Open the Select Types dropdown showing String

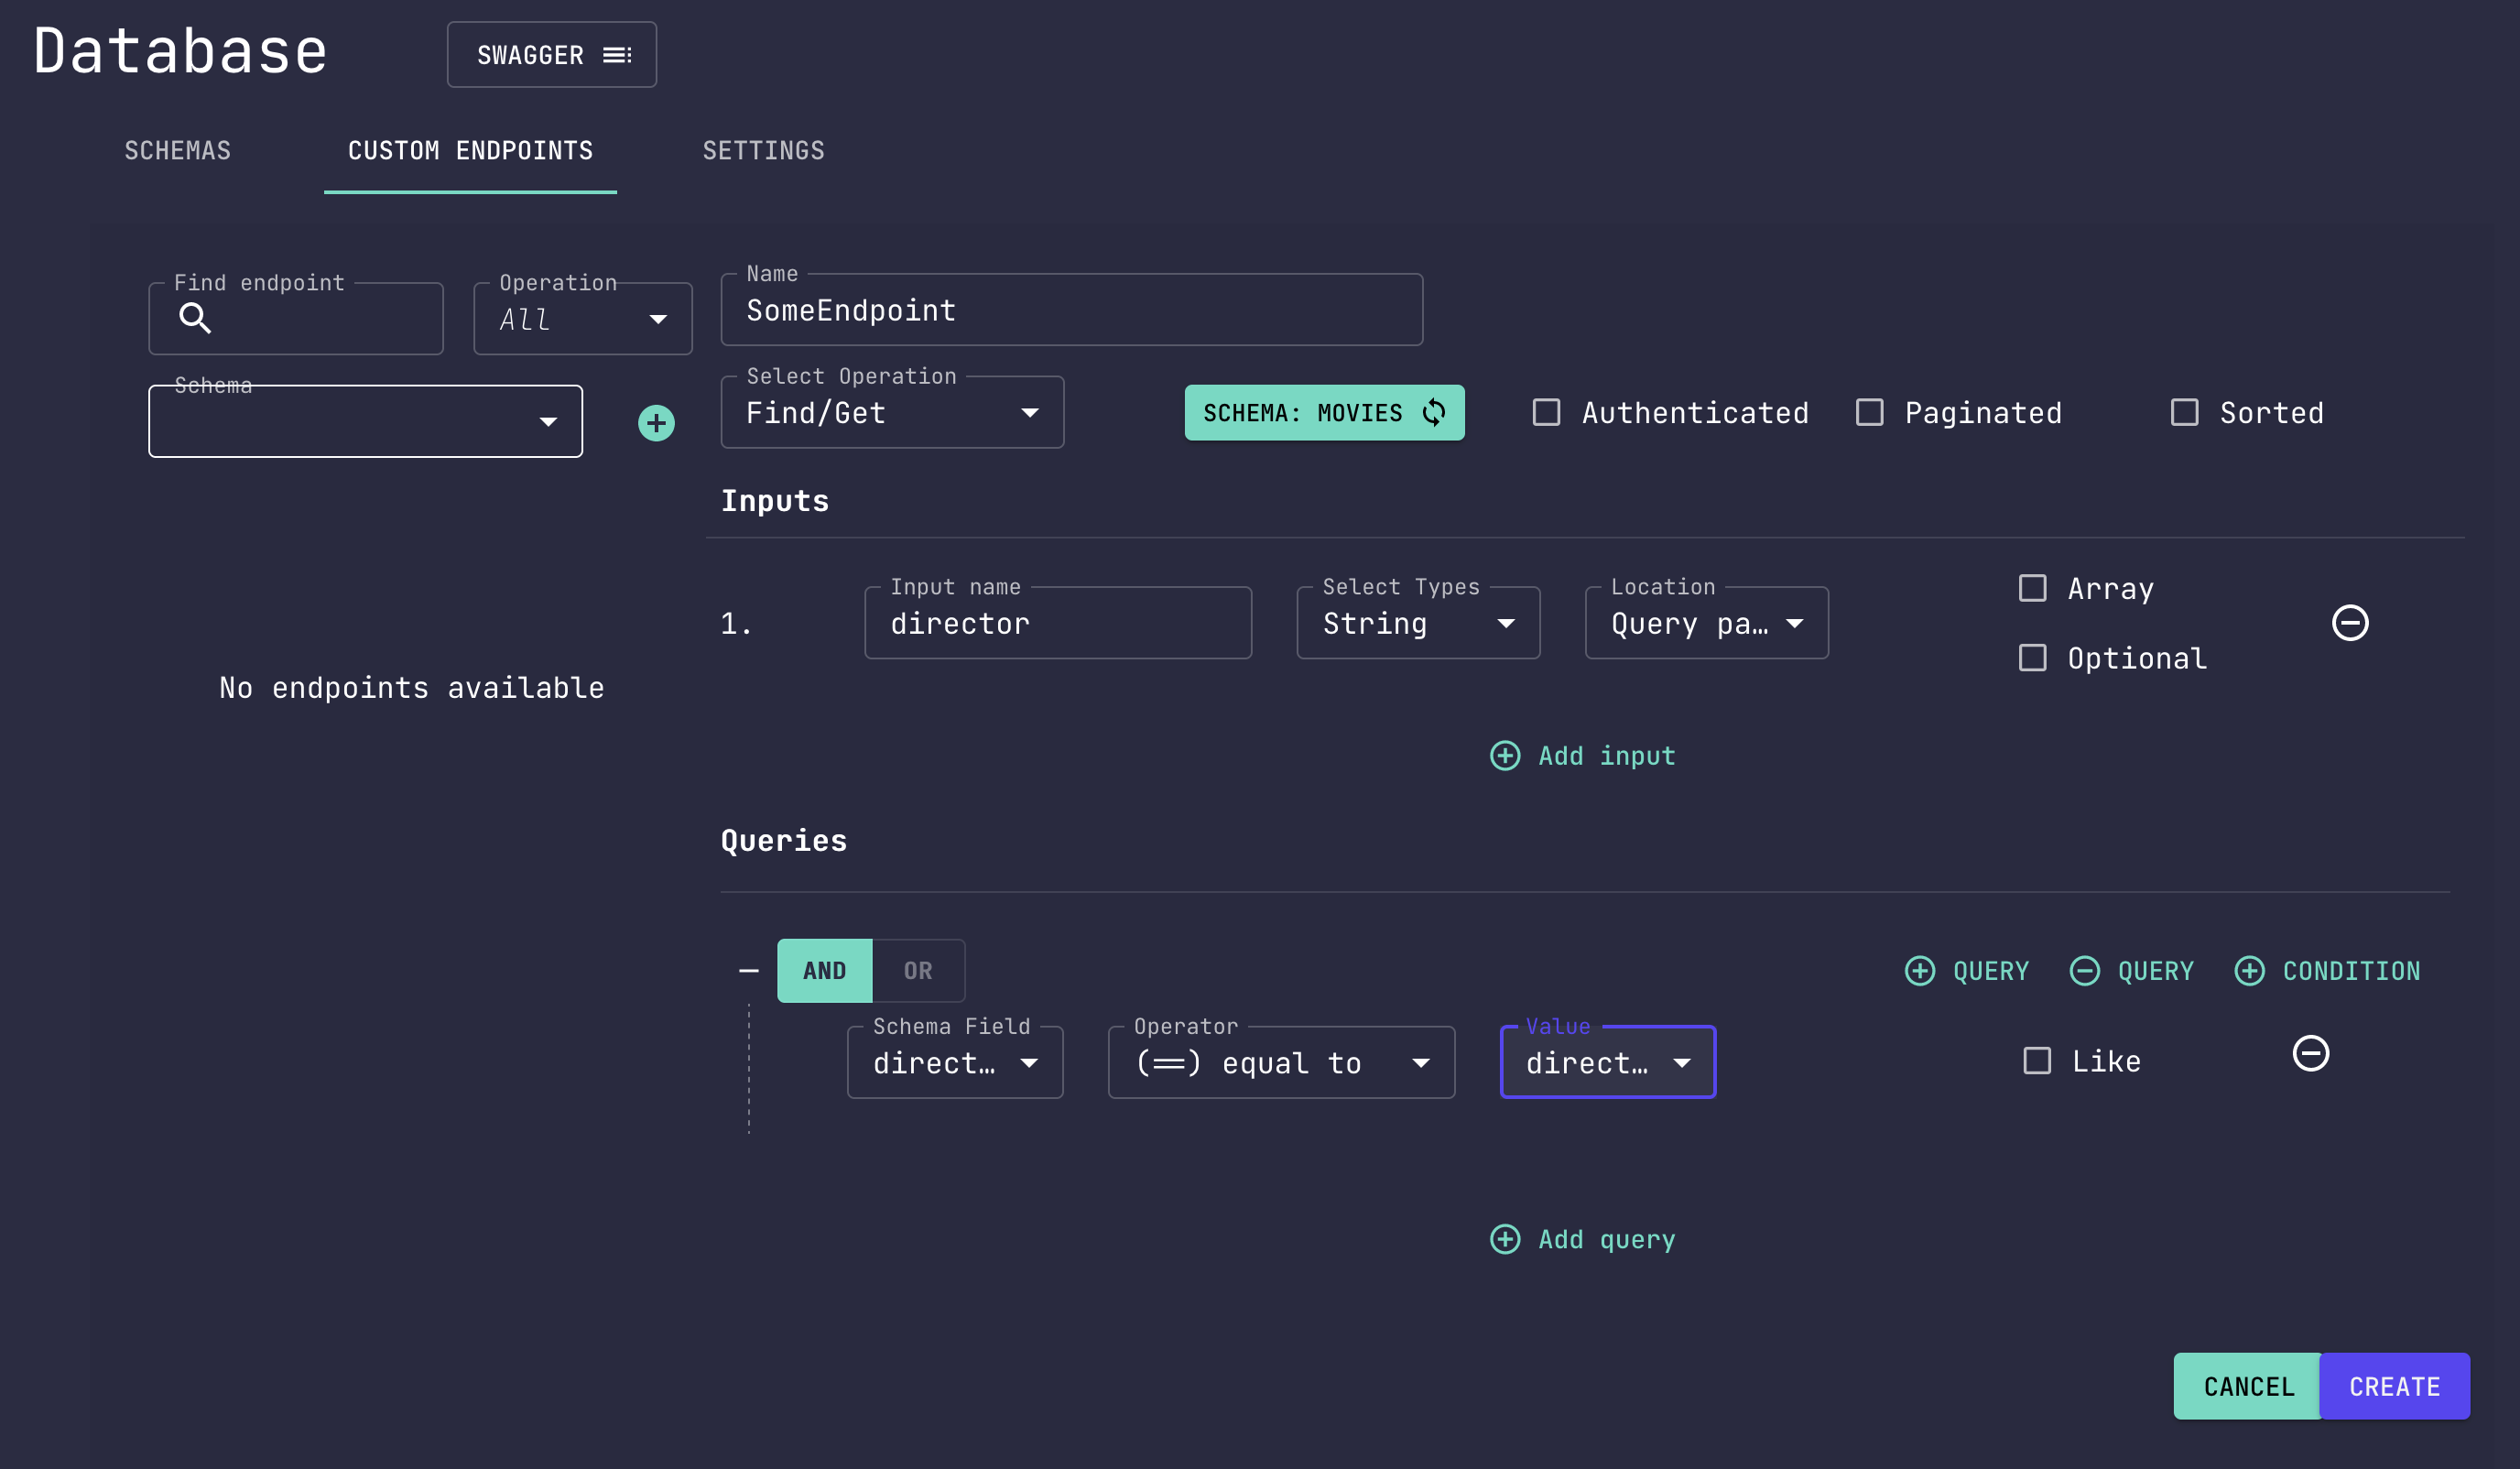[x=1418, y=623]
